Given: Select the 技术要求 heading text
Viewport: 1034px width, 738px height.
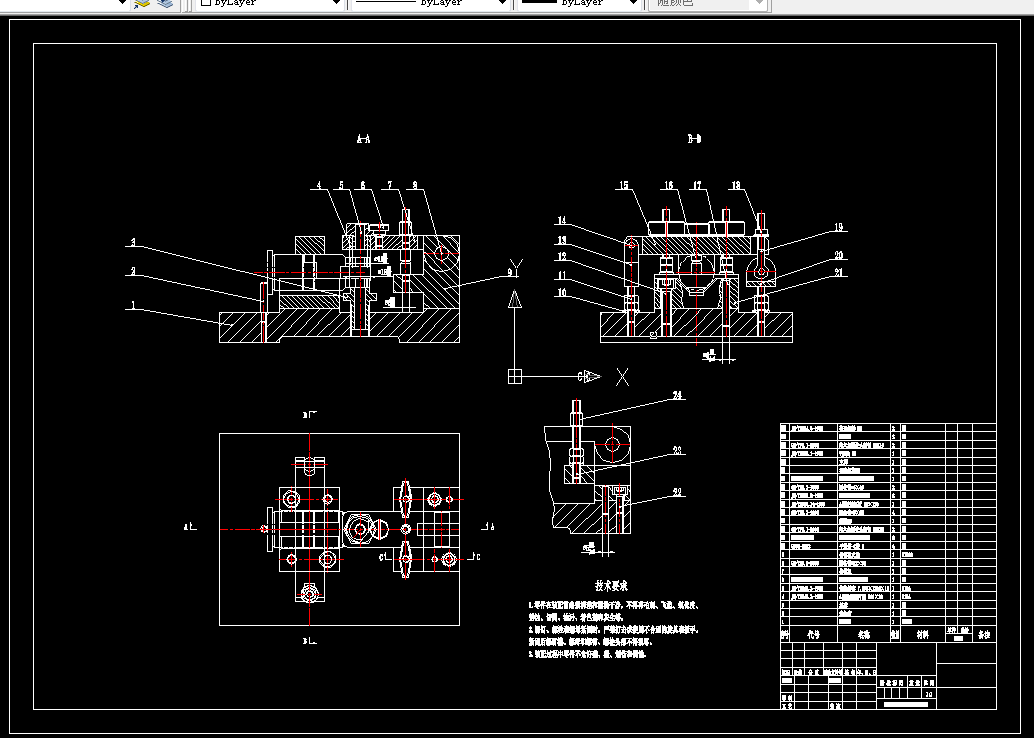Looking at the screenshot, I should pyautogui.click(x=611, y=586).
